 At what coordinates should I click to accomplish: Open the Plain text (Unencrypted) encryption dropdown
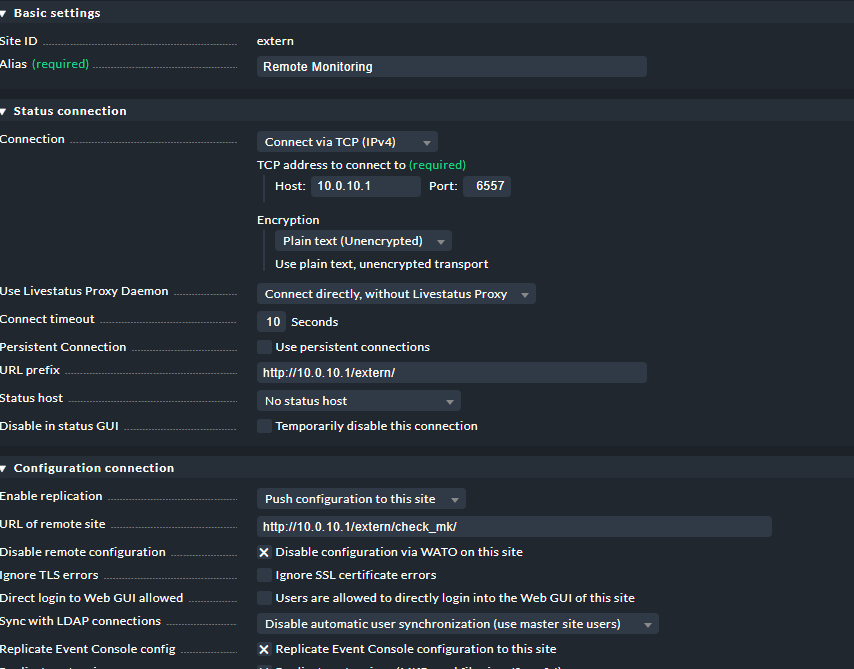(363, 241)
